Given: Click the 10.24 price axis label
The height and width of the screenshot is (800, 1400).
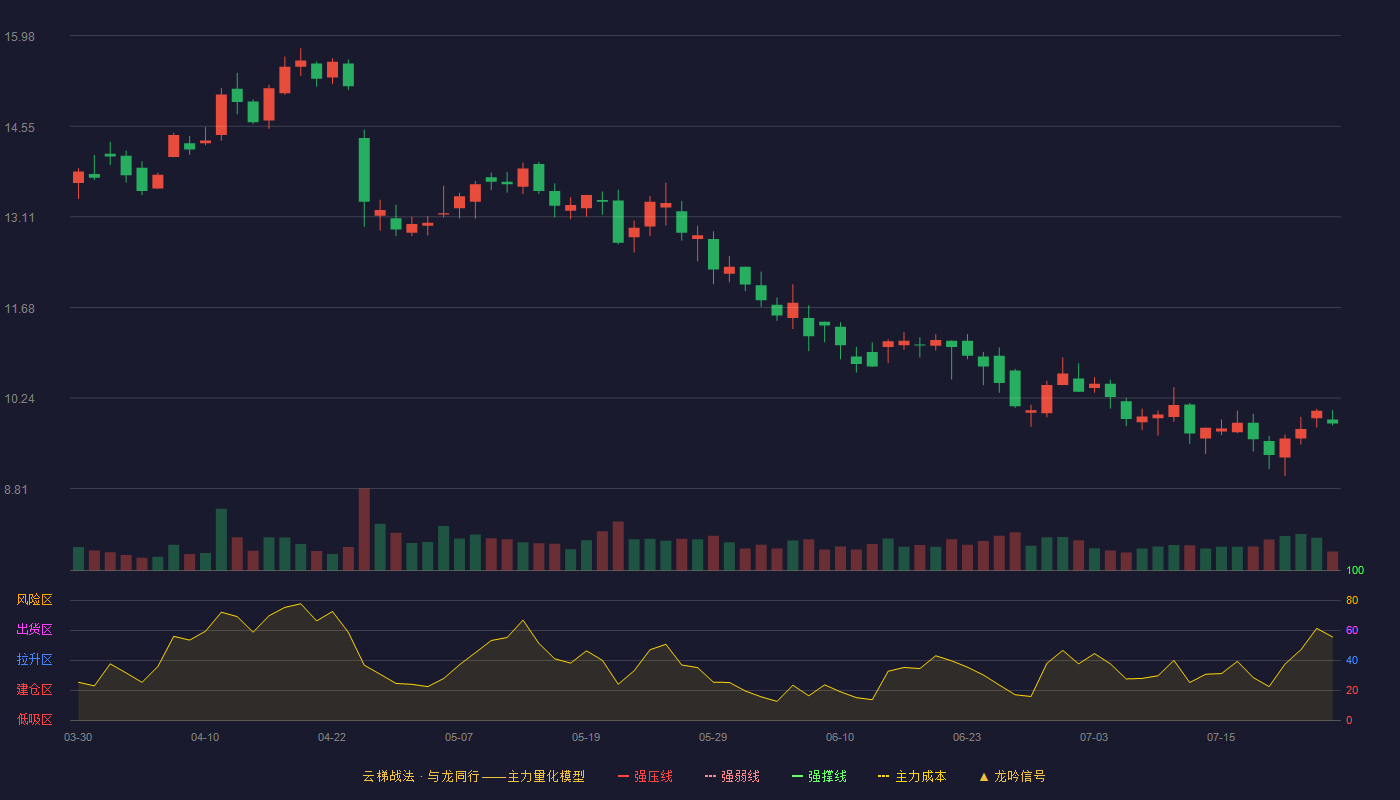Looking at the screenshot, I should click(x=19, y=399).
